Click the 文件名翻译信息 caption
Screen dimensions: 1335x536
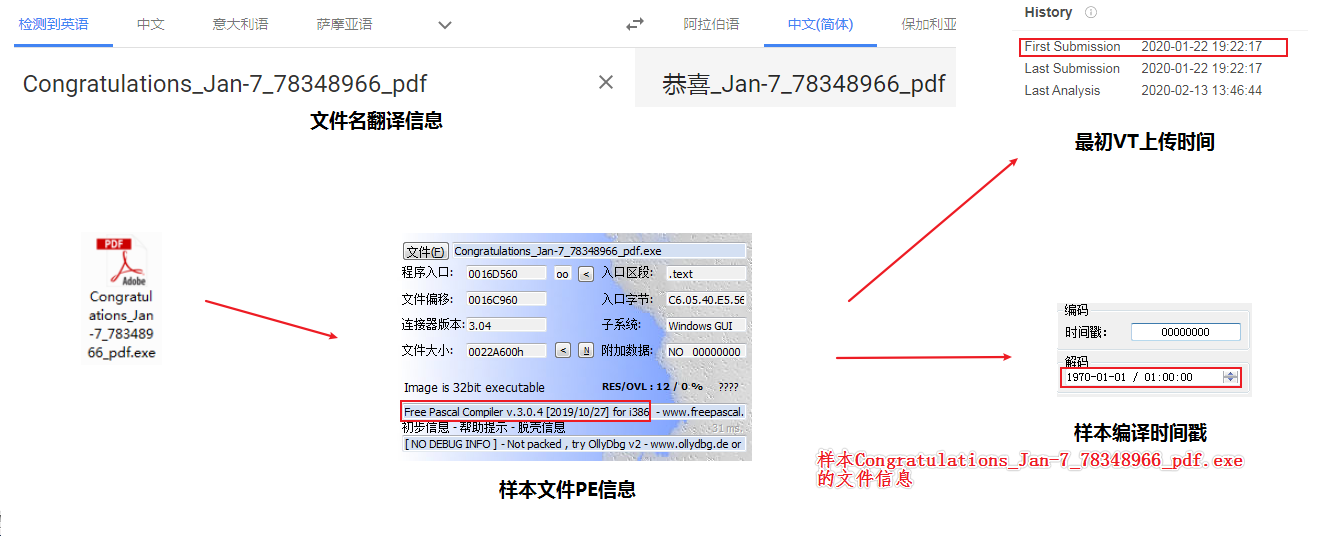pyautogui.click(x=376, y=121)
